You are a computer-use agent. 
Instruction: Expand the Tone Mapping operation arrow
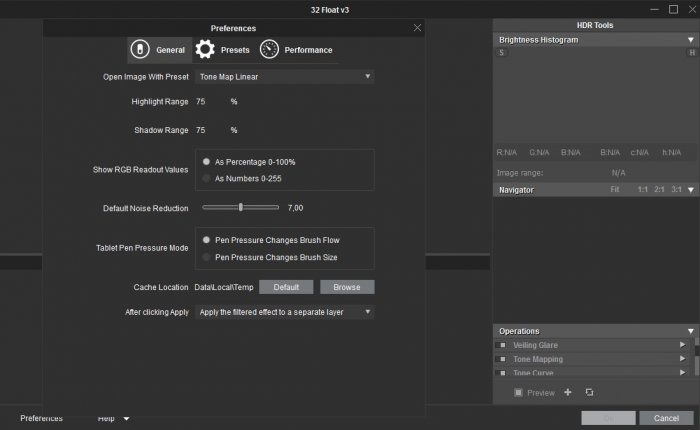coord(683,359)
